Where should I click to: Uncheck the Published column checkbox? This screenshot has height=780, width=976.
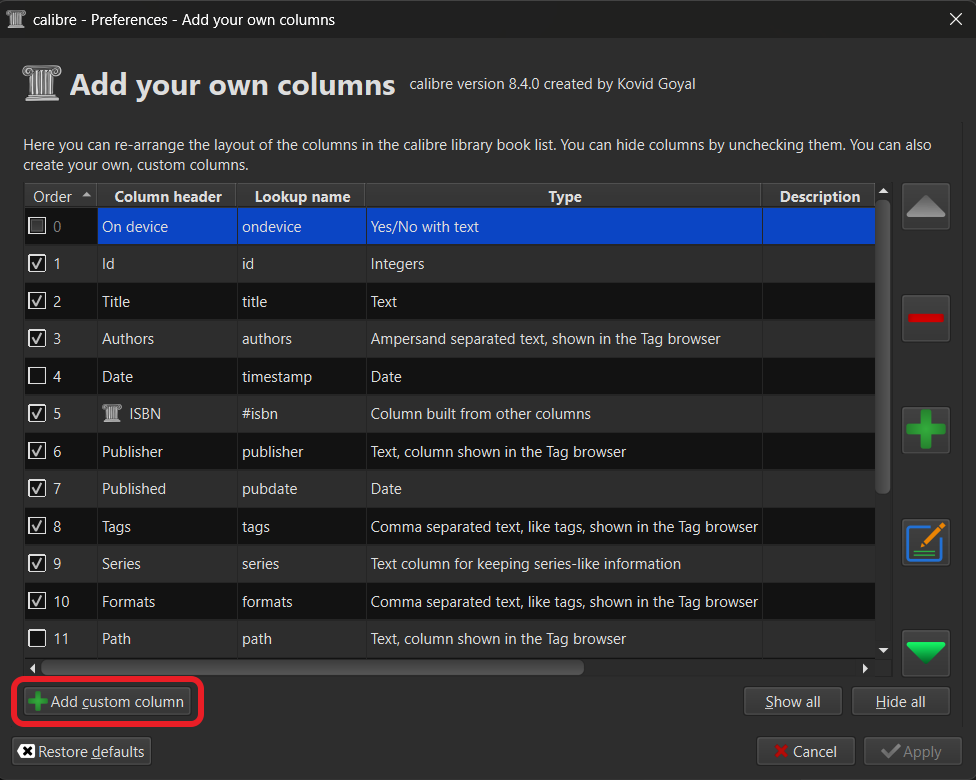point(37,488)
